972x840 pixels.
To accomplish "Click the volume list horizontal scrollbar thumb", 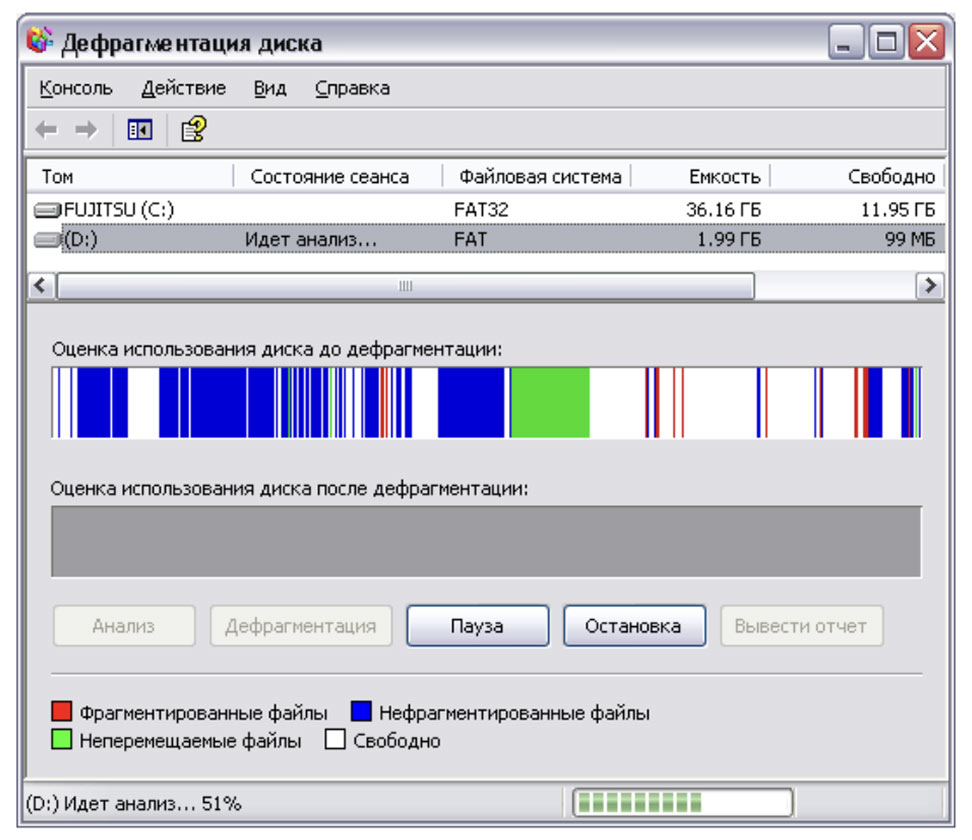I will (x=405, y=286).
